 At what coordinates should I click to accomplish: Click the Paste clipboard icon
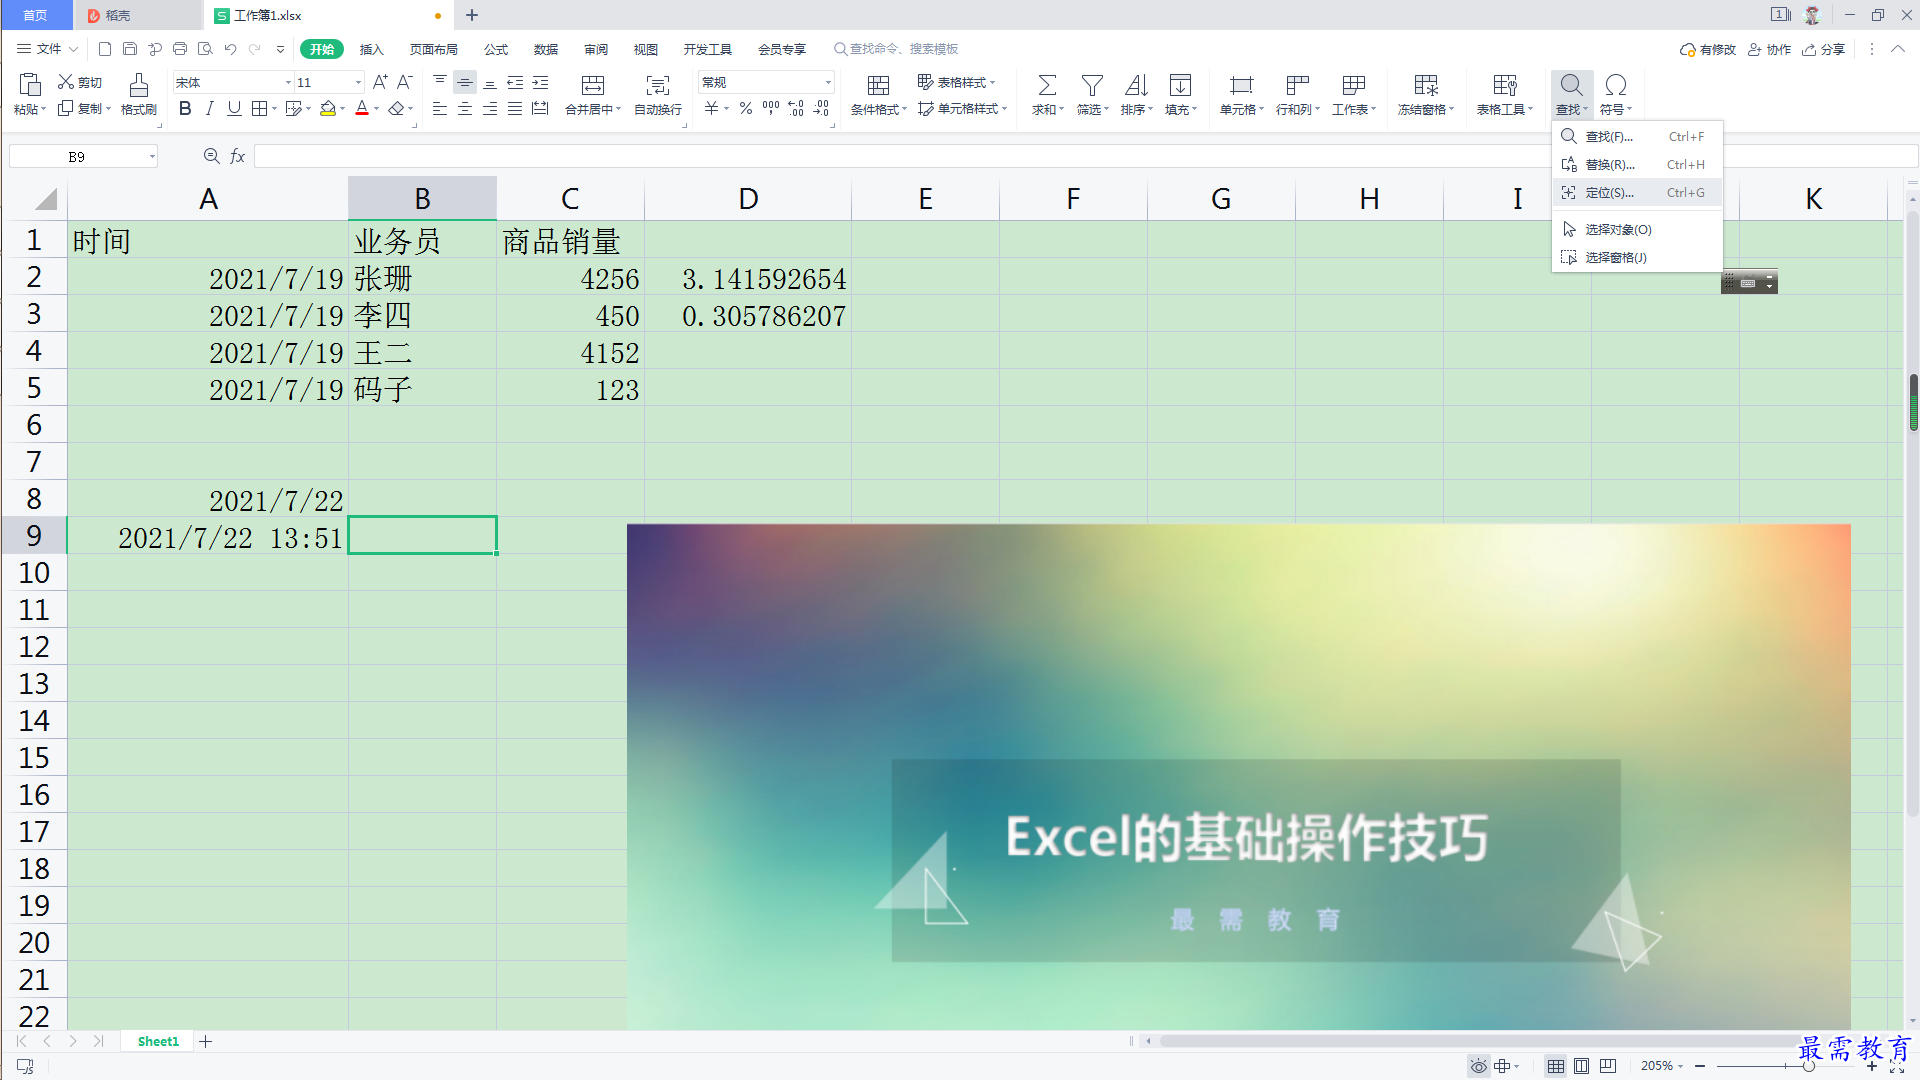(x=30, y=85)
